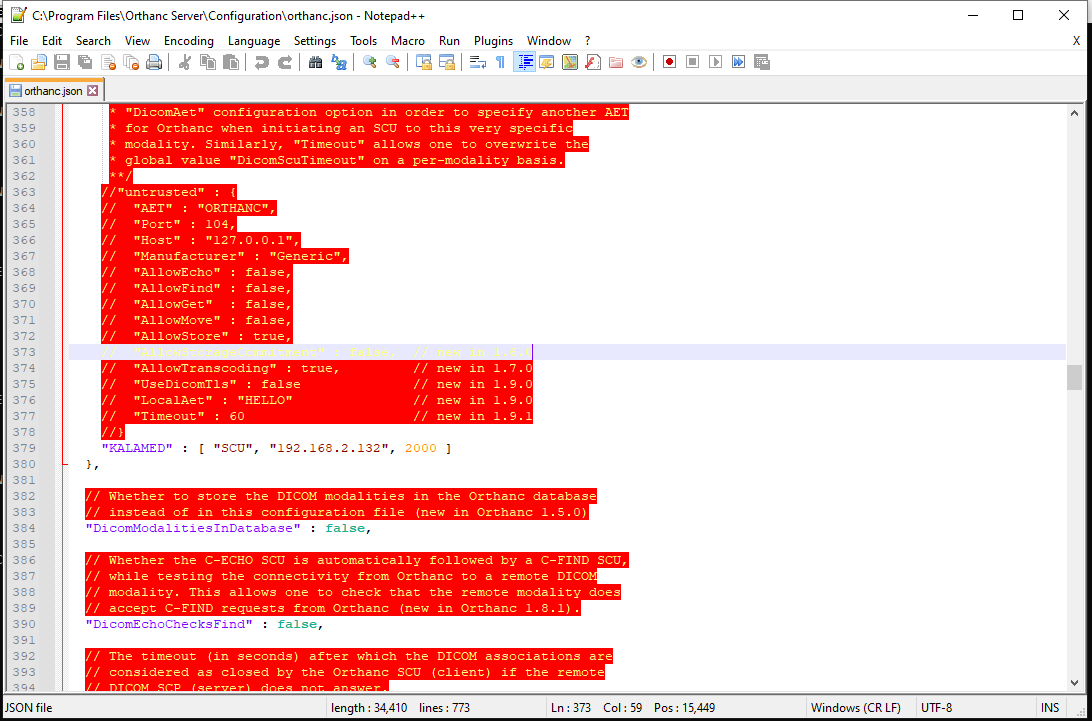Select the orthanc.json document tab
This screenshot has width=1092, height=721.
point(53,91)
